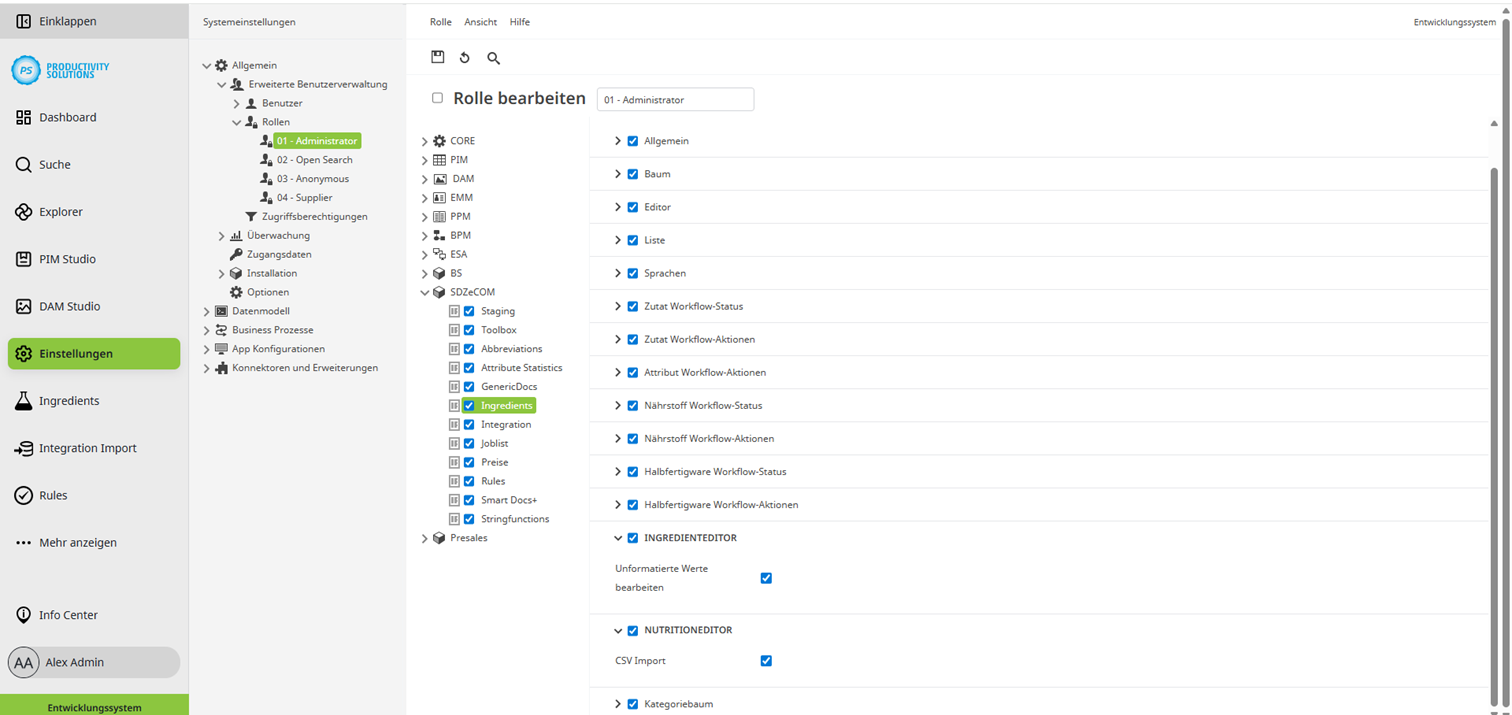This screenshot has width=1512, height=715.
Task: Uncheck the Staging permission checkbox
Action: [468, 311]
